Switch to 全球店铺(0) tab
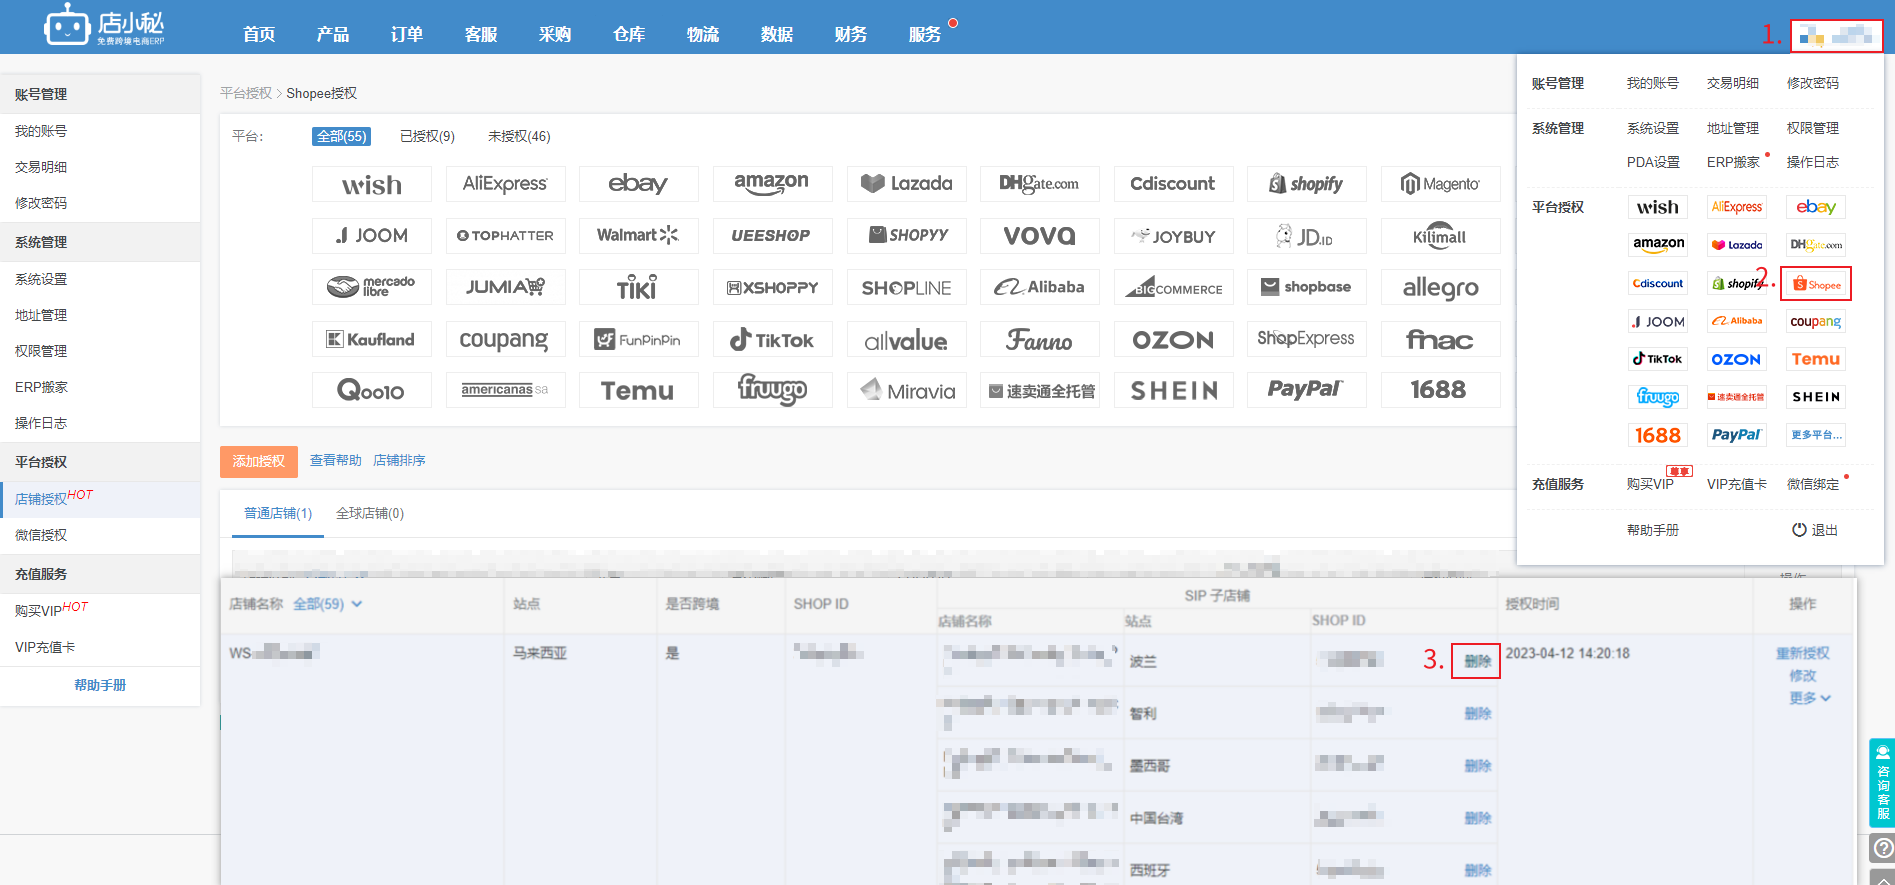Screen dimensions: 1895x885 (370, 513)
